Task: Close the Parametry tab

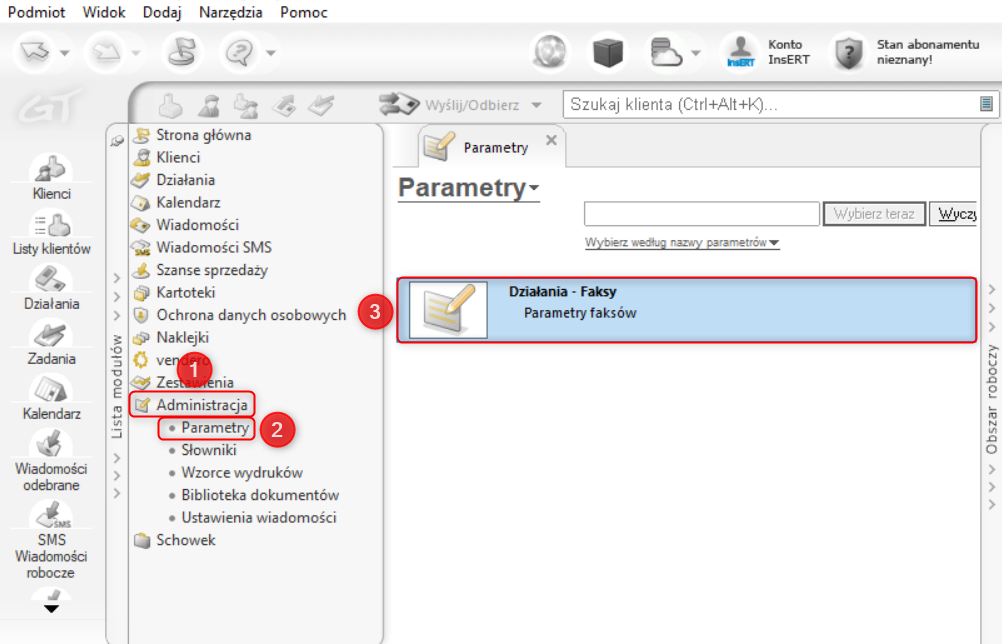Action: (x=551, y=140)
